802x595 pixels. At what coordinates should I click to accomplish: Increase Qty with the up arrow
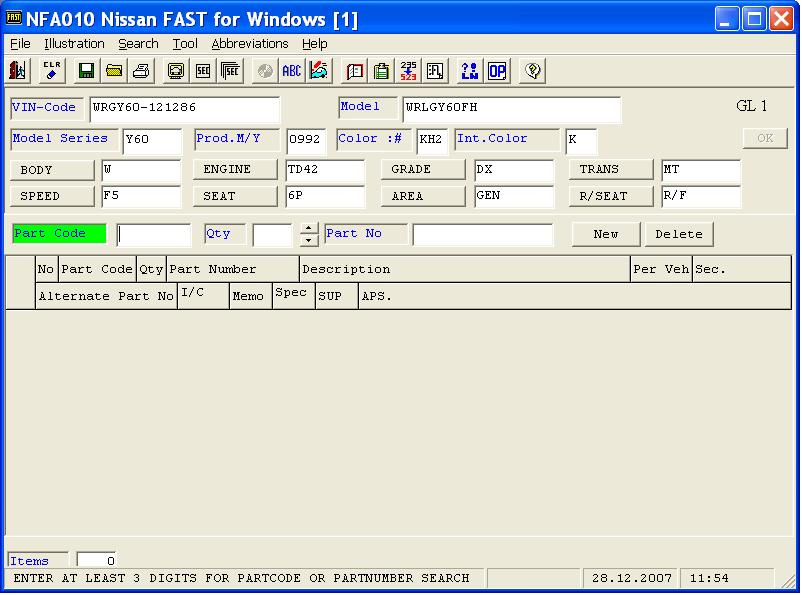pos(308,229)
